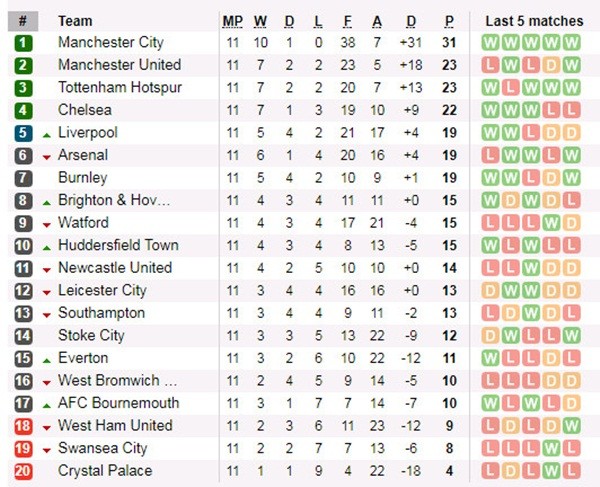The width and height of the screenshot is (600, 487).
Task: Open the Chelsea team link
Action: pos(85,110)
